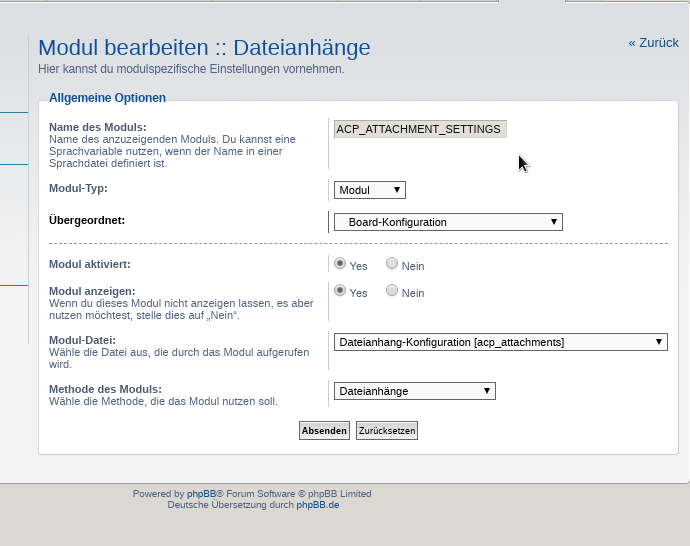Choose Nein for Modul anzeigen
Viewport: 690px width, 546px height.
(x=392, y=291)
